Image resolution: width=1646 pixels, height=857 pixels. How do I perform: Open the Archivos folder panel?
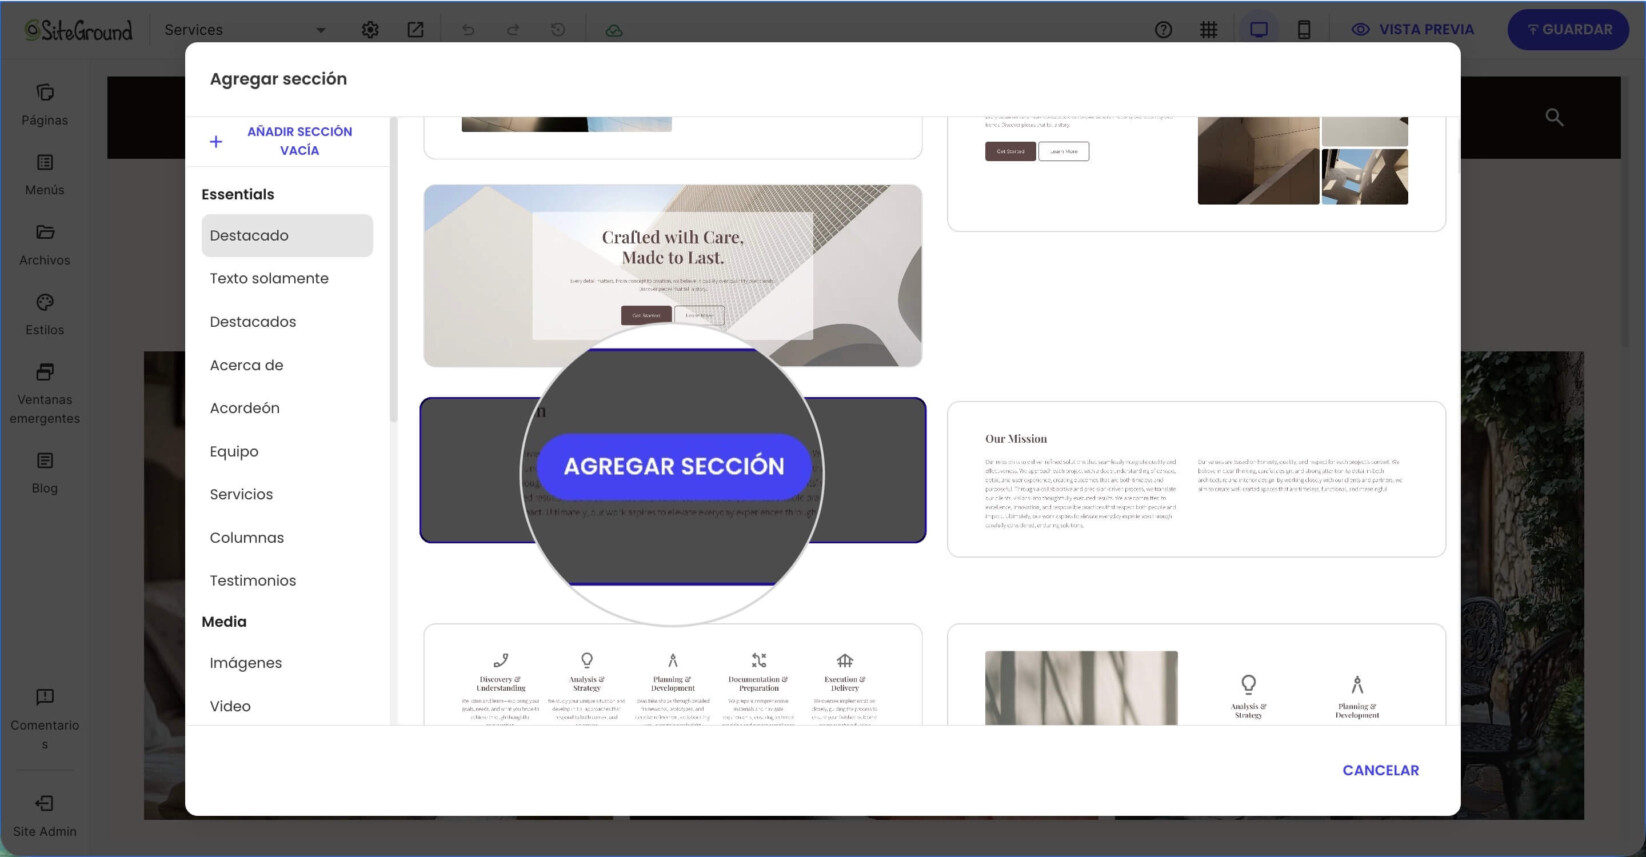(x=45, y=245)
